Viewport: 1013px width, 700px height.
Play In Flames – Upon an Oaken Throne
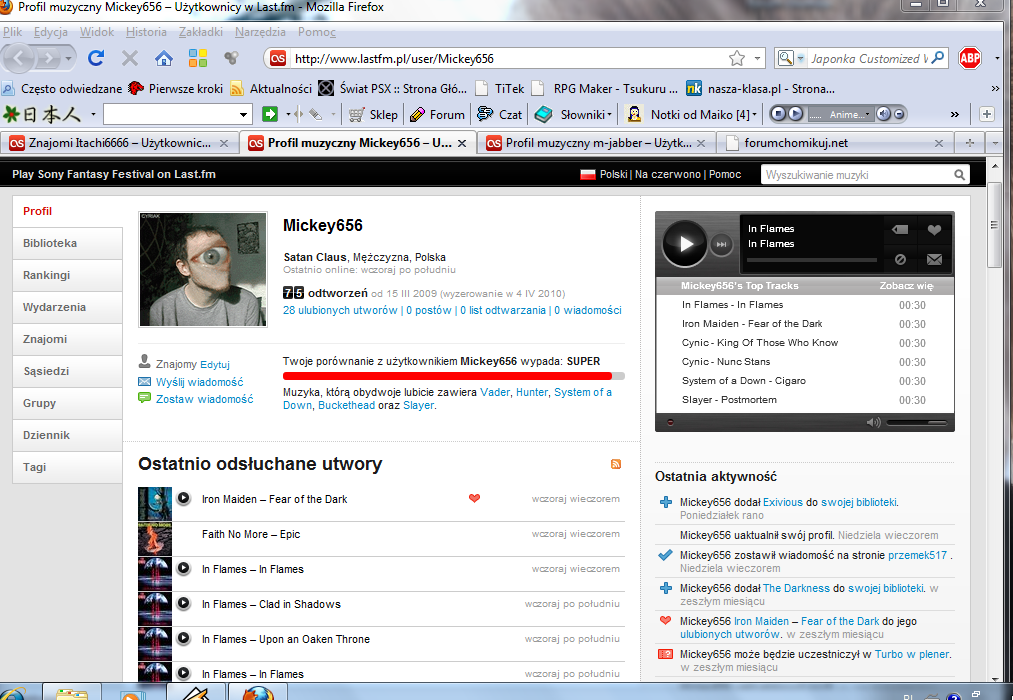coord(183,638)
